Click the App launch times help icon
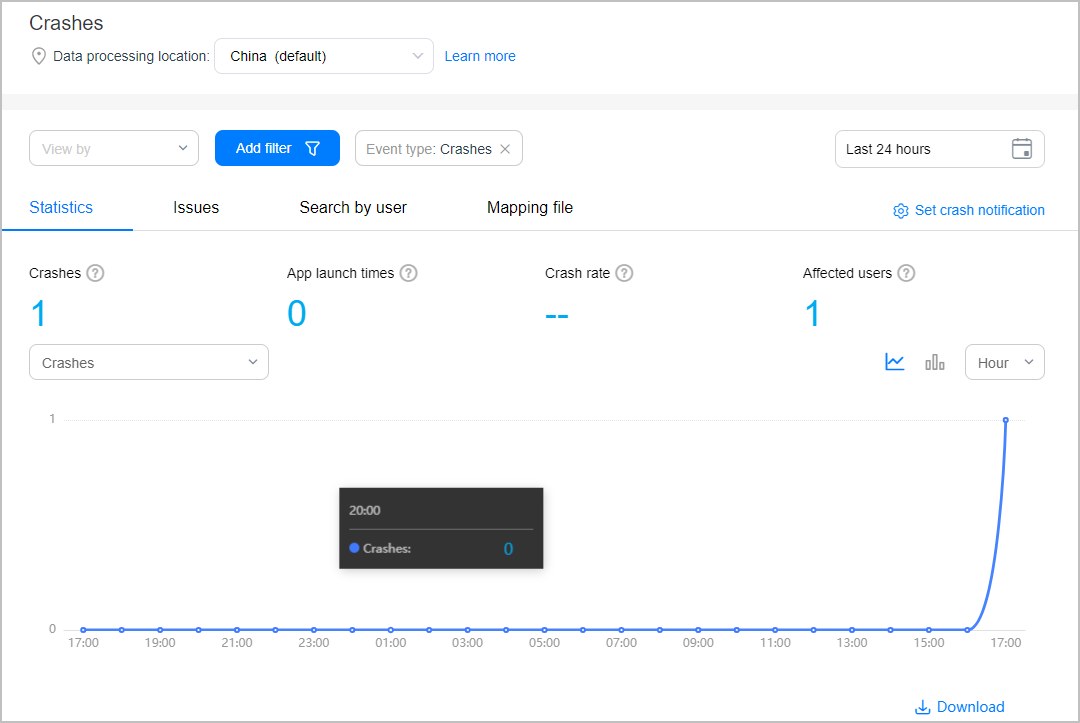The width and height of the screenshot is (1080, 723). [x=408, y=273]
